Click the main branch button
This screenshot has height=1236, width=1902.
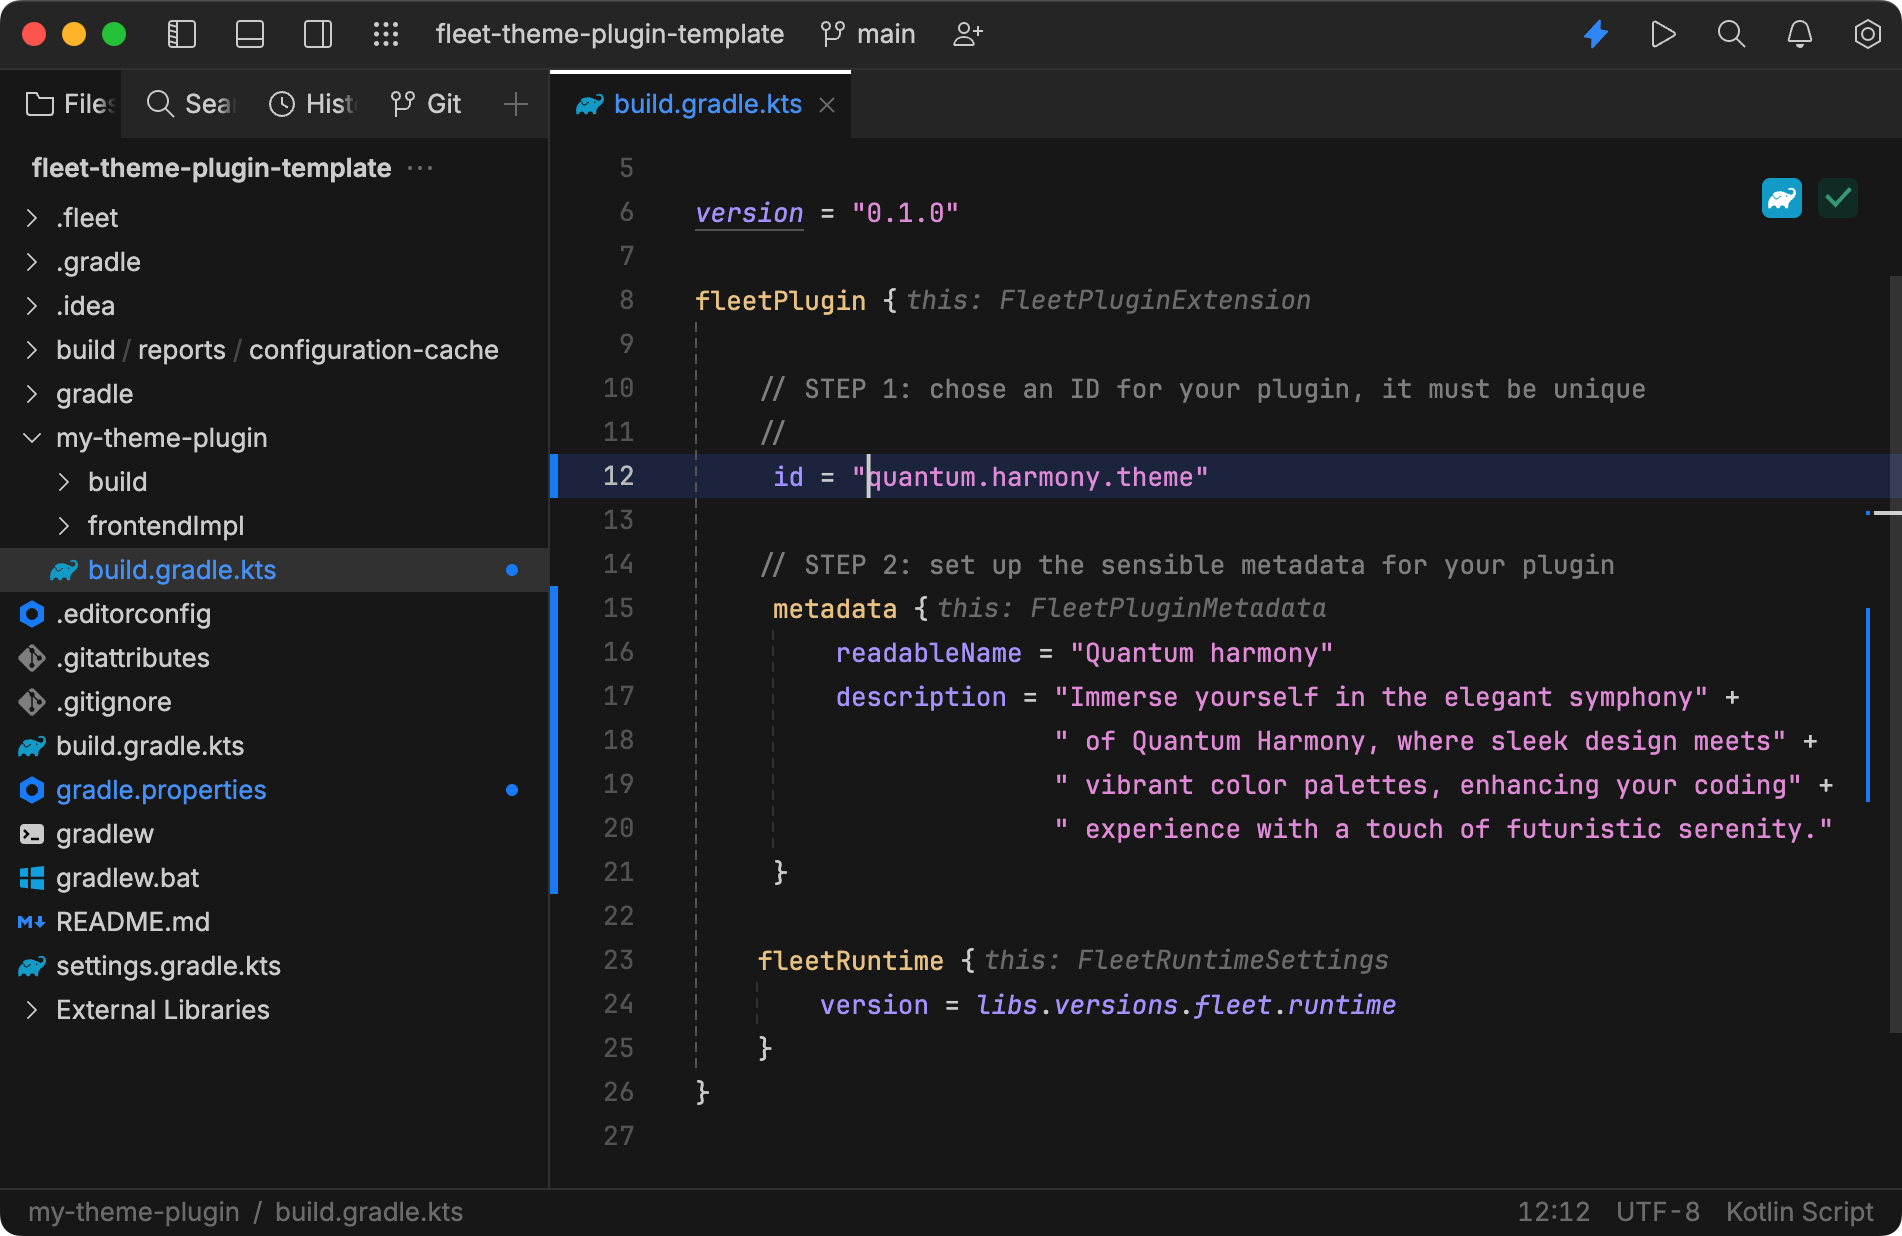(x=867, y=33)
